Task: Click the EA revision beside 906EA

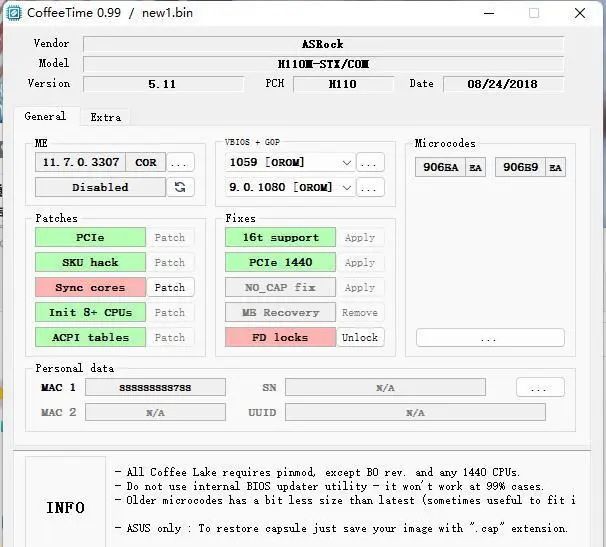Action: [475, 167]
